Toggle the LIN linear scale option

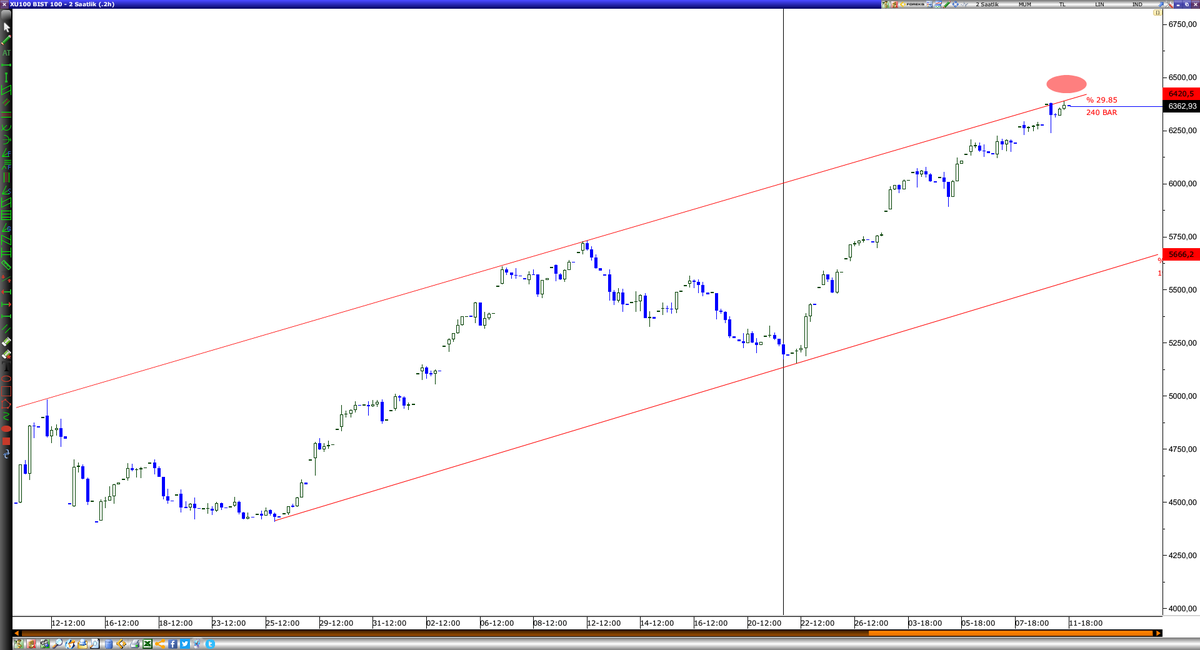click(1100, 5)
